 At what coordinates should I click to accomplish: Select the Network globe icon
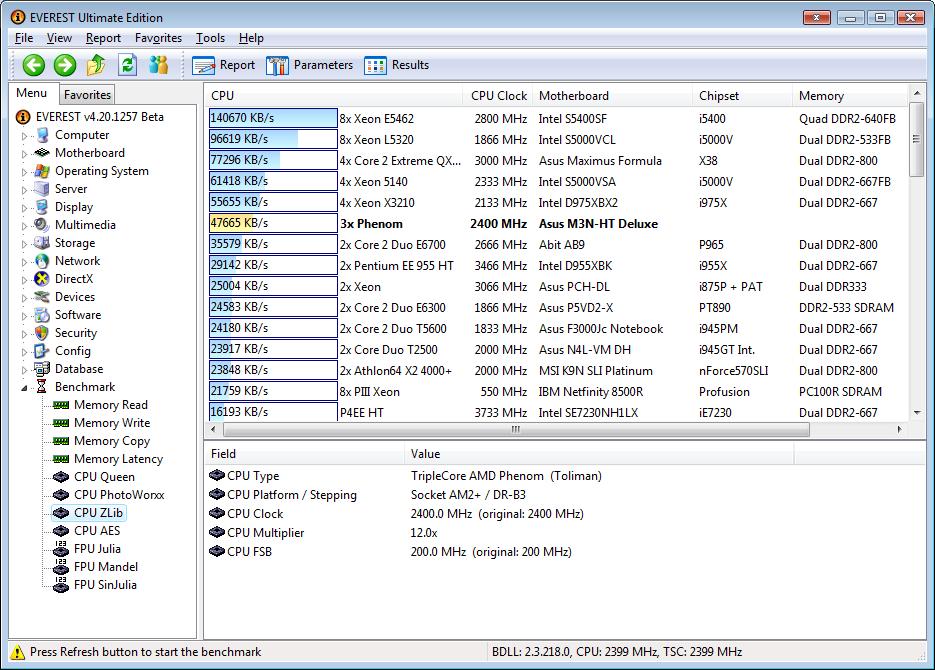(42, 261)
